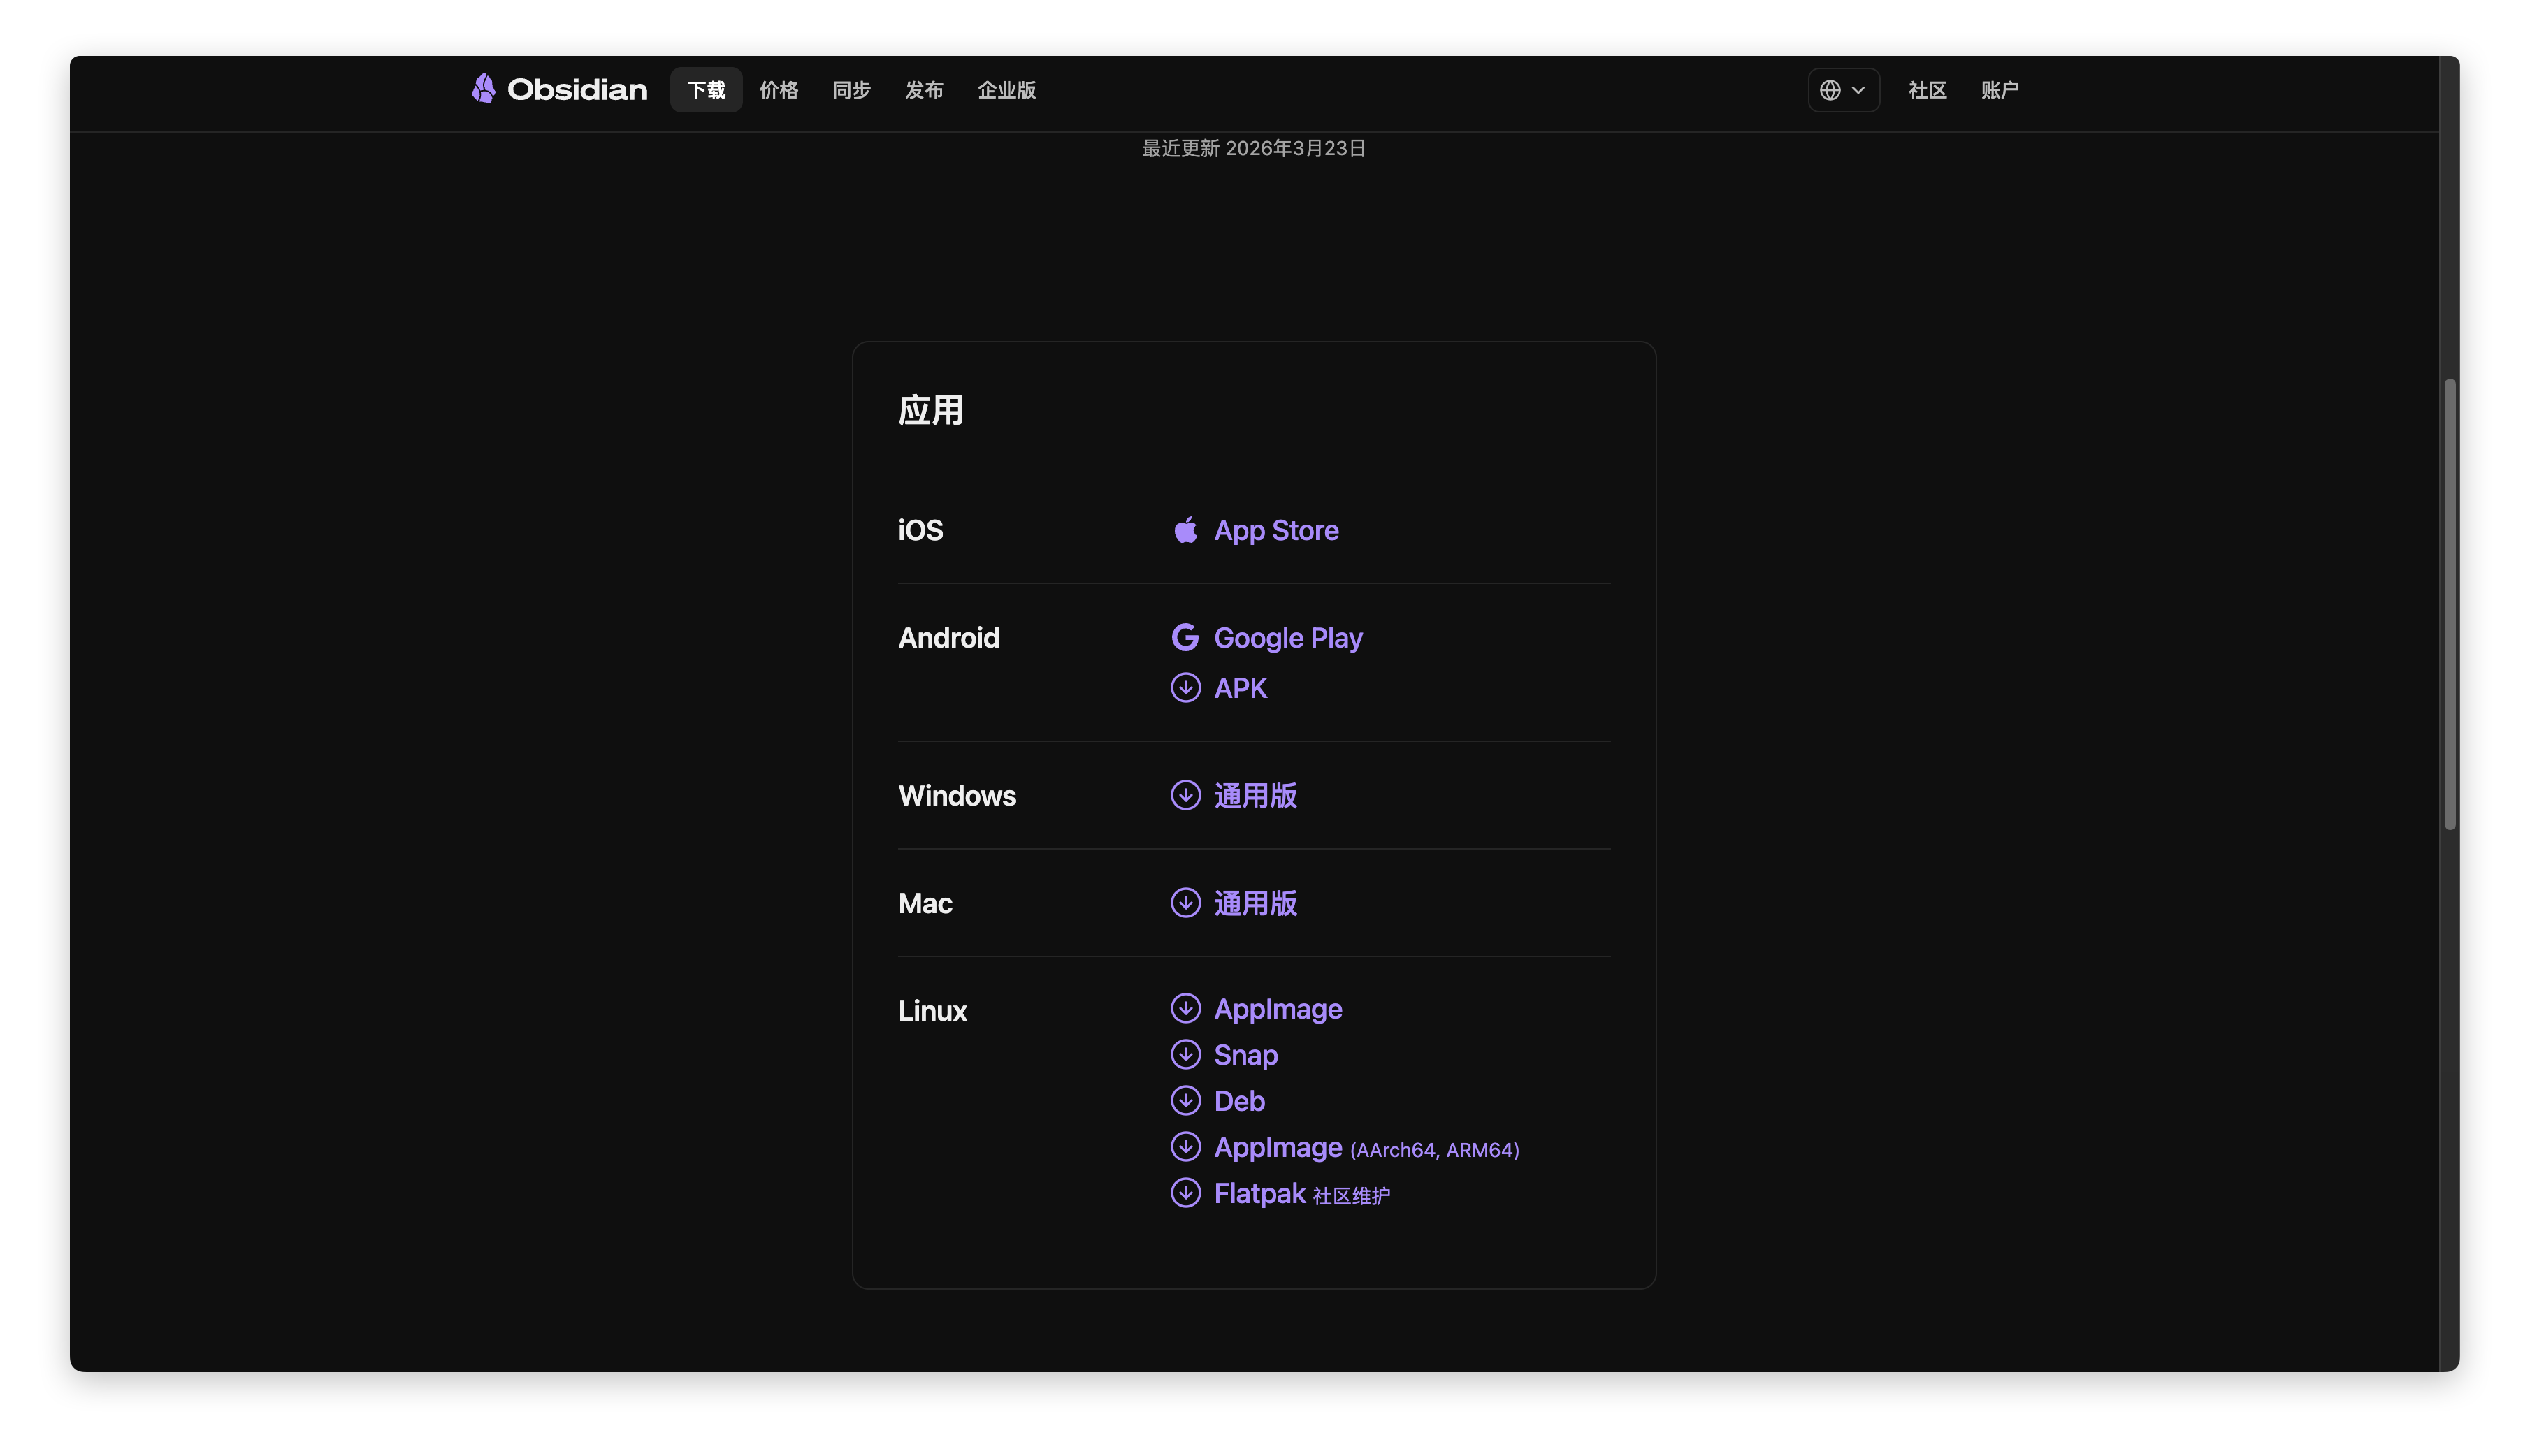
Task: Open the Google Play link
Action: (1287, 638)
